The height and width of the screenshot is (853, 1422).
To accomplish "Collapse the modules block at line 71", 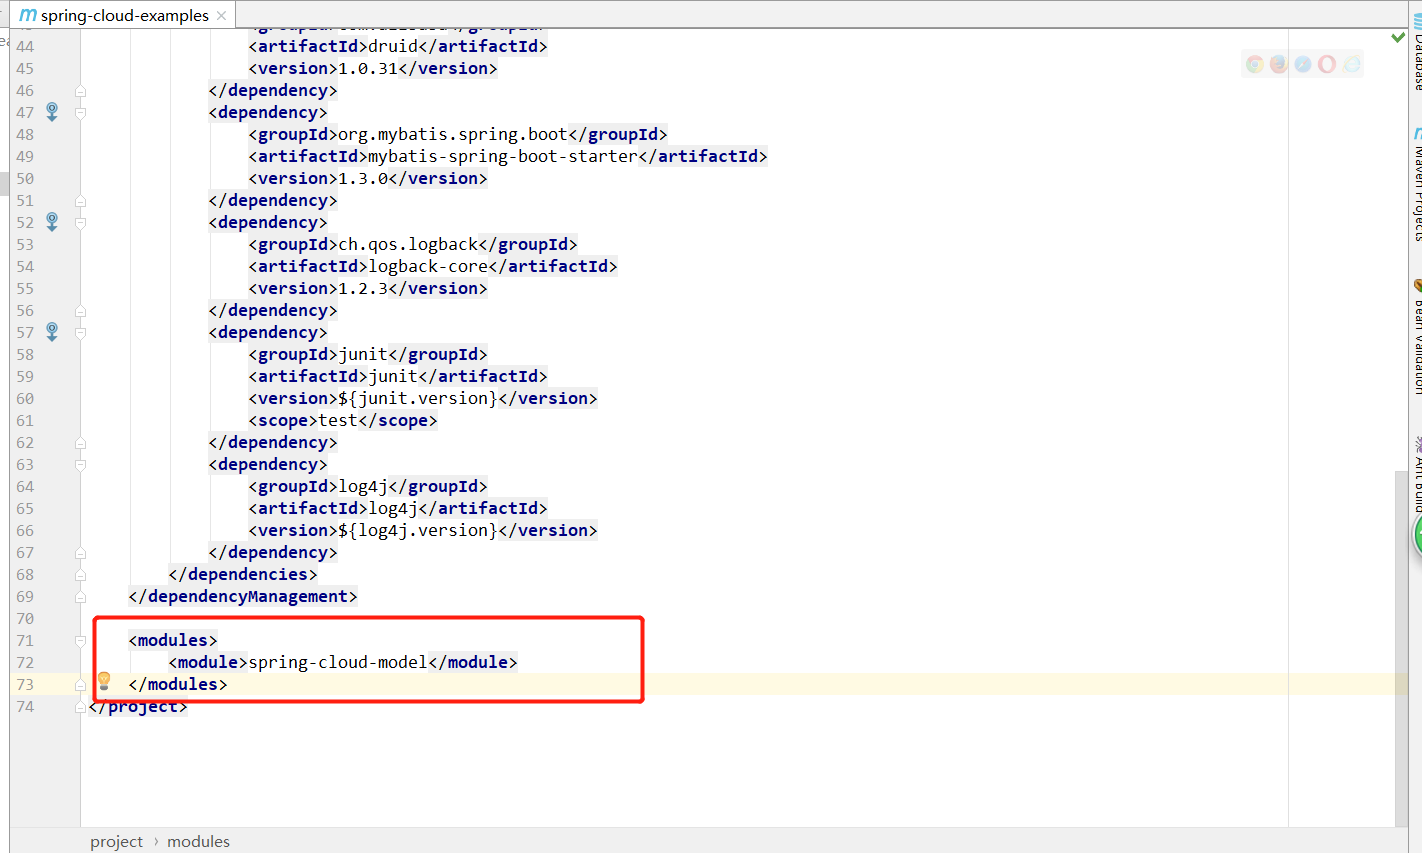I will (x=80, y=641).
